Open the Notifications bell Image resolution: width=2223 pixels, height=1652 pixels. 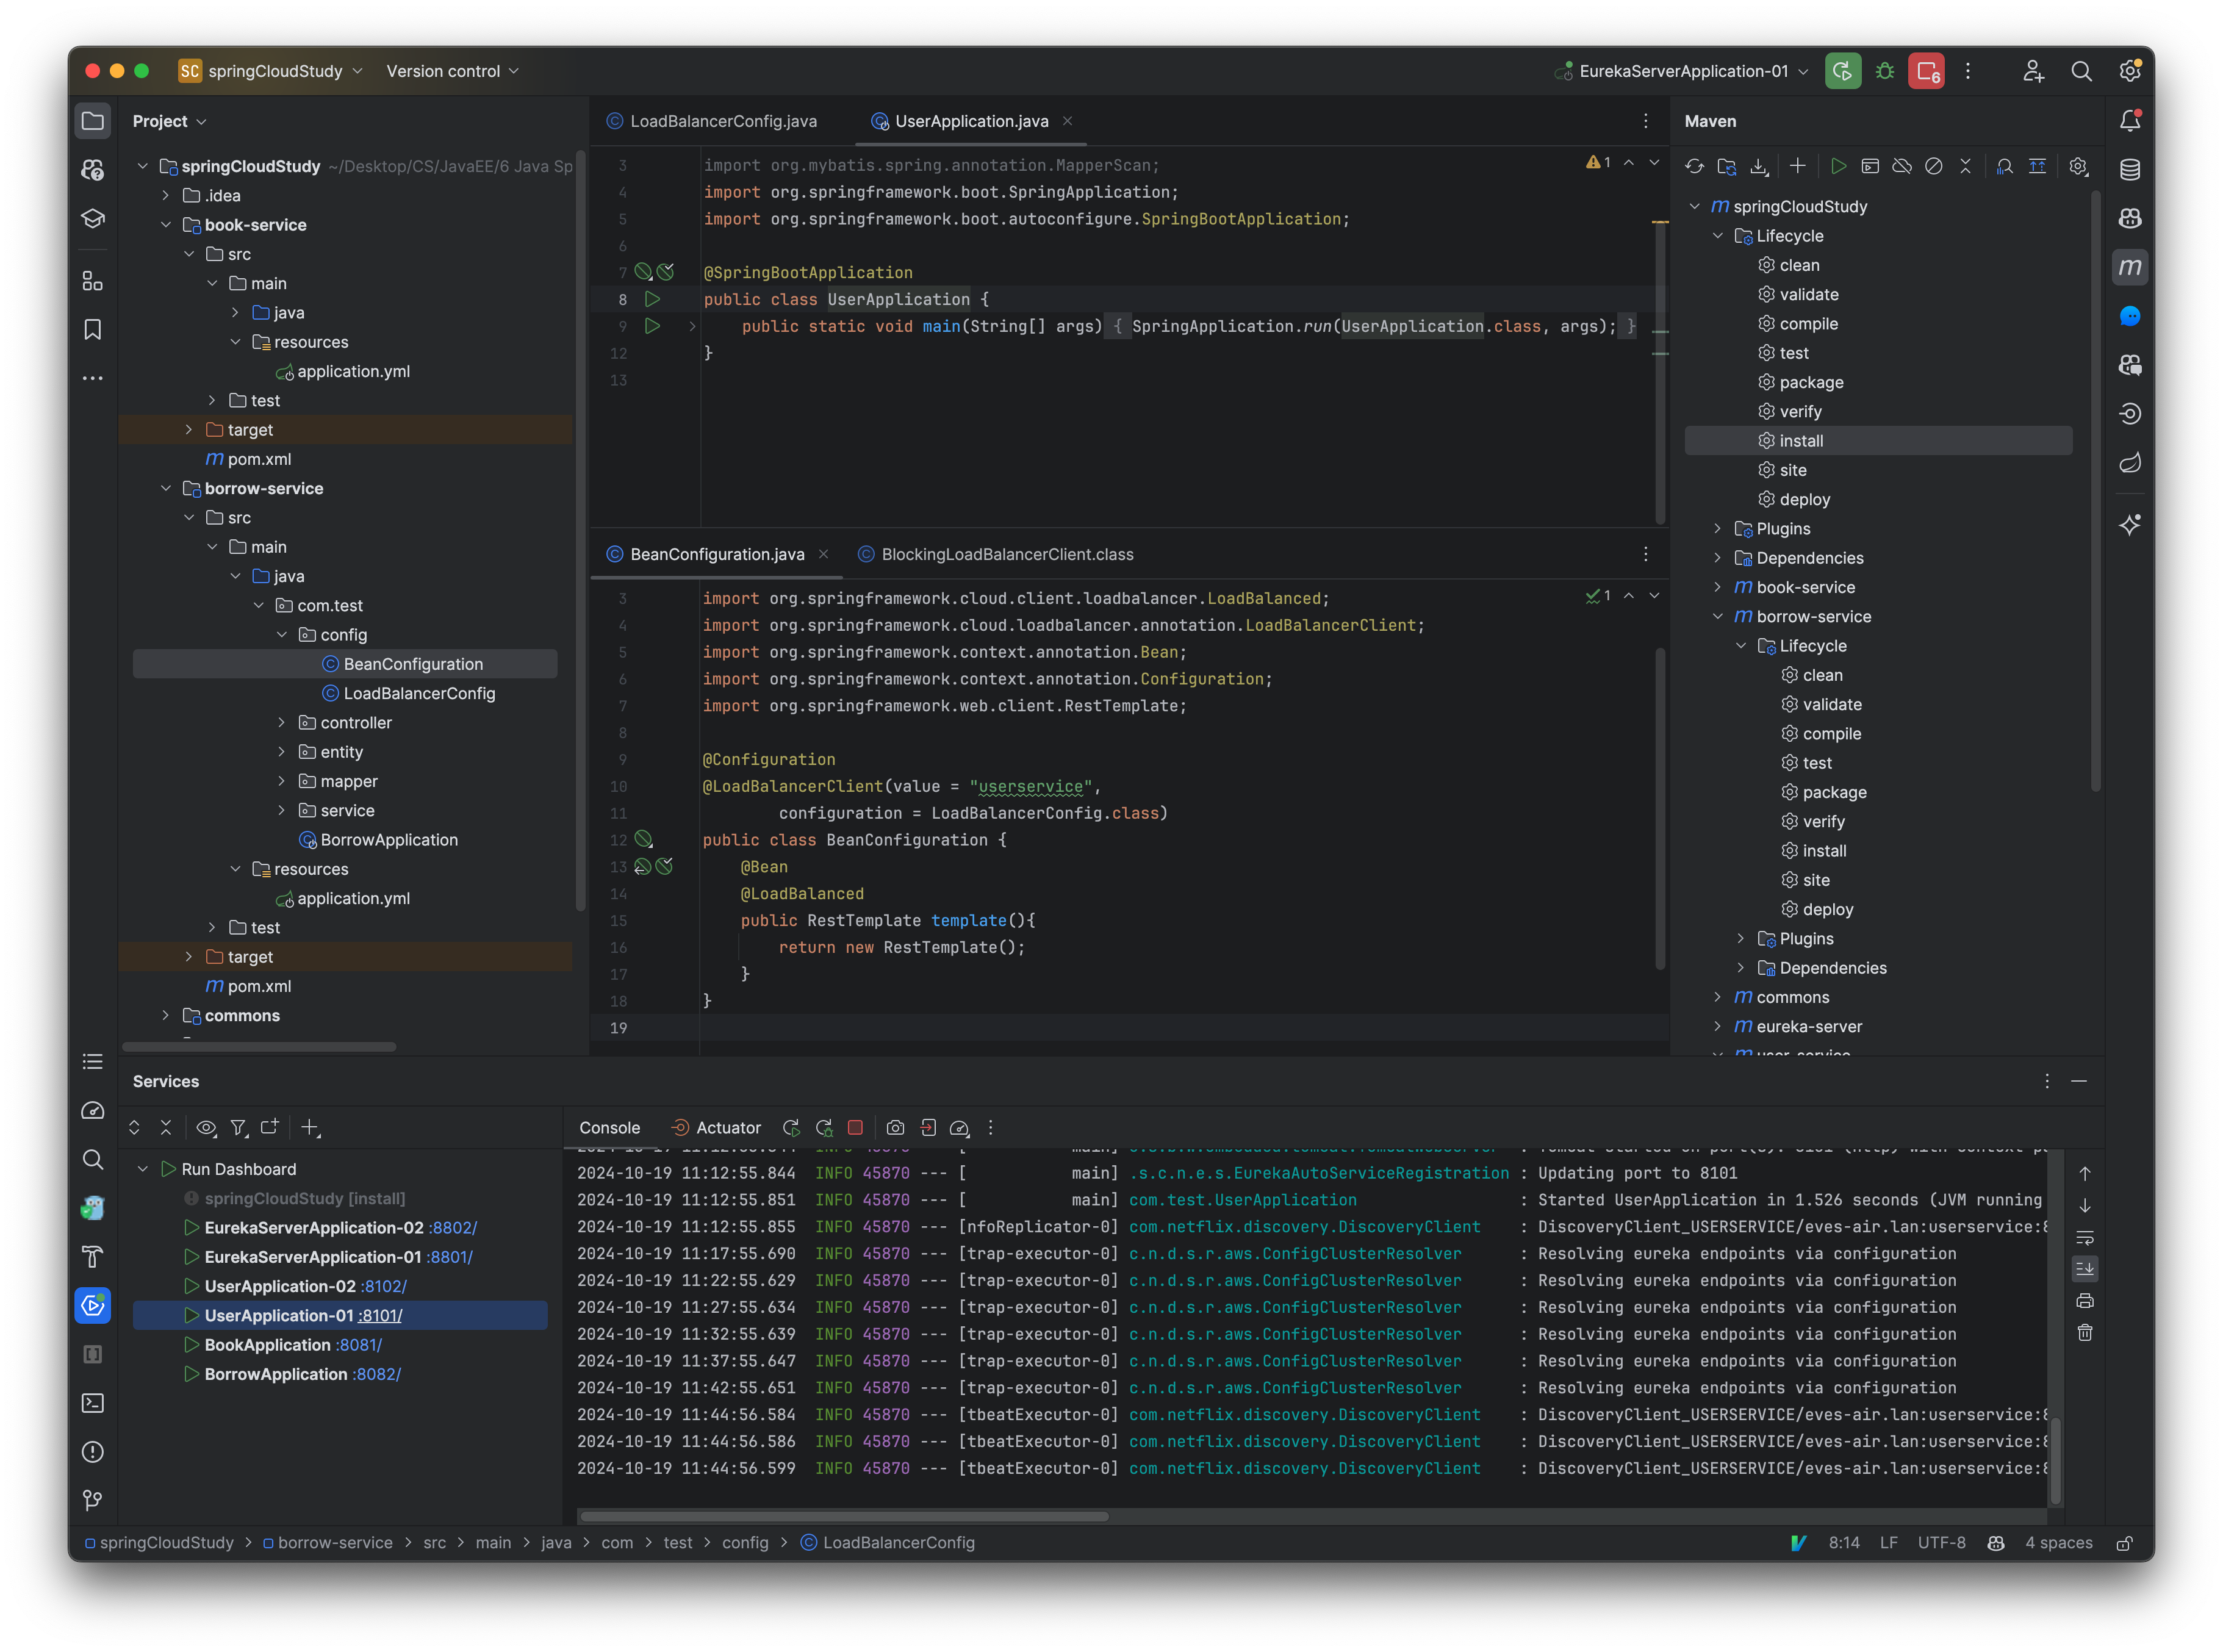(x=2130, y=120)
